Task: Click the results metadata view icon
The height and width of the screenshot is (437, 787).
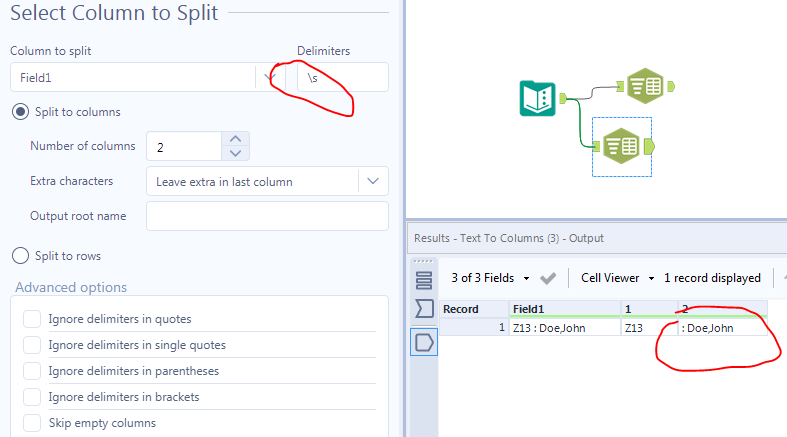Action: tap(424, 281)
